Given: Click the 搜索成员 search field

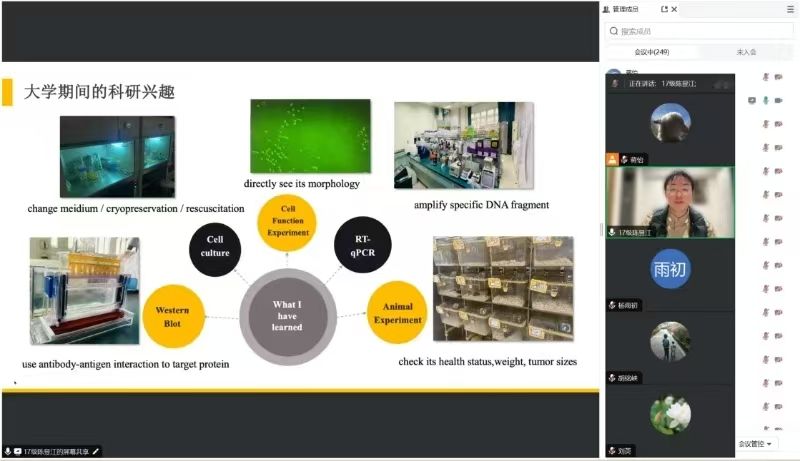Looking at the screenshot, I should (x=700, y=31).
